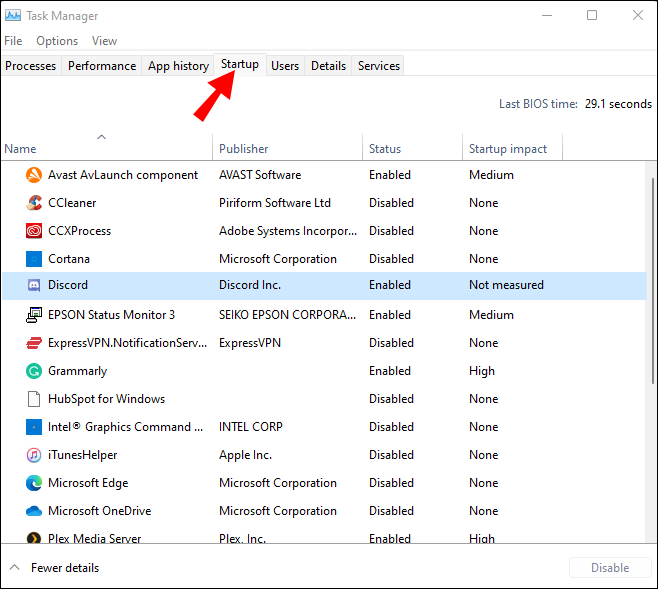Image resolution: width=658 pixels, height=589 pixels.
Task: Sort entries by Status column header
Action: click(385, 149)
